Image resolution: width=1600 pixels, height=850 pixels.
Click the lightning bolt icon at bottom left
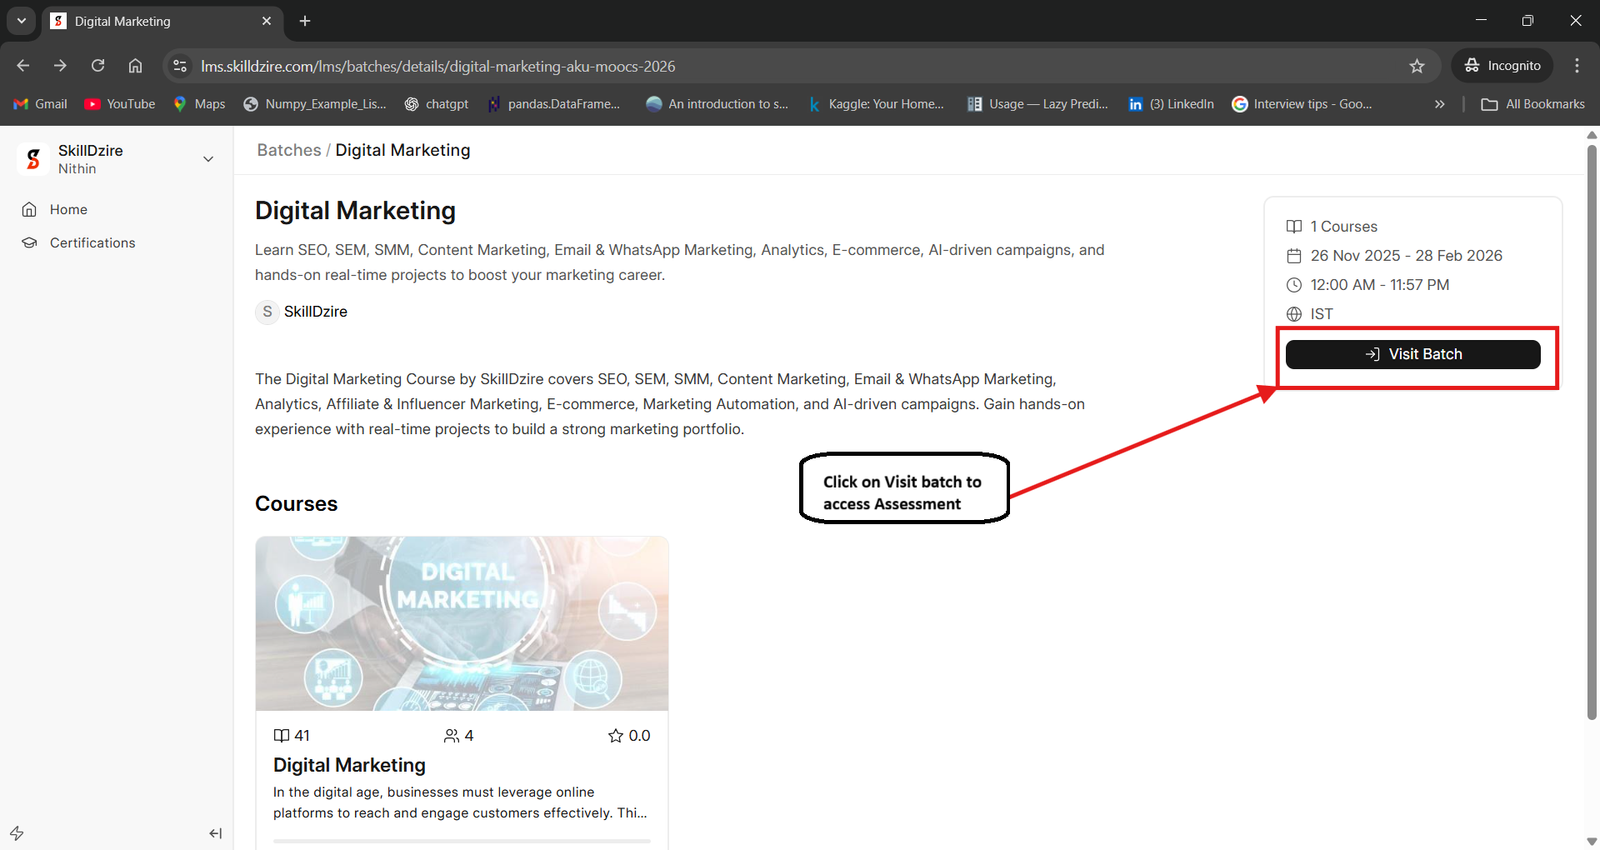coord(17,833)
